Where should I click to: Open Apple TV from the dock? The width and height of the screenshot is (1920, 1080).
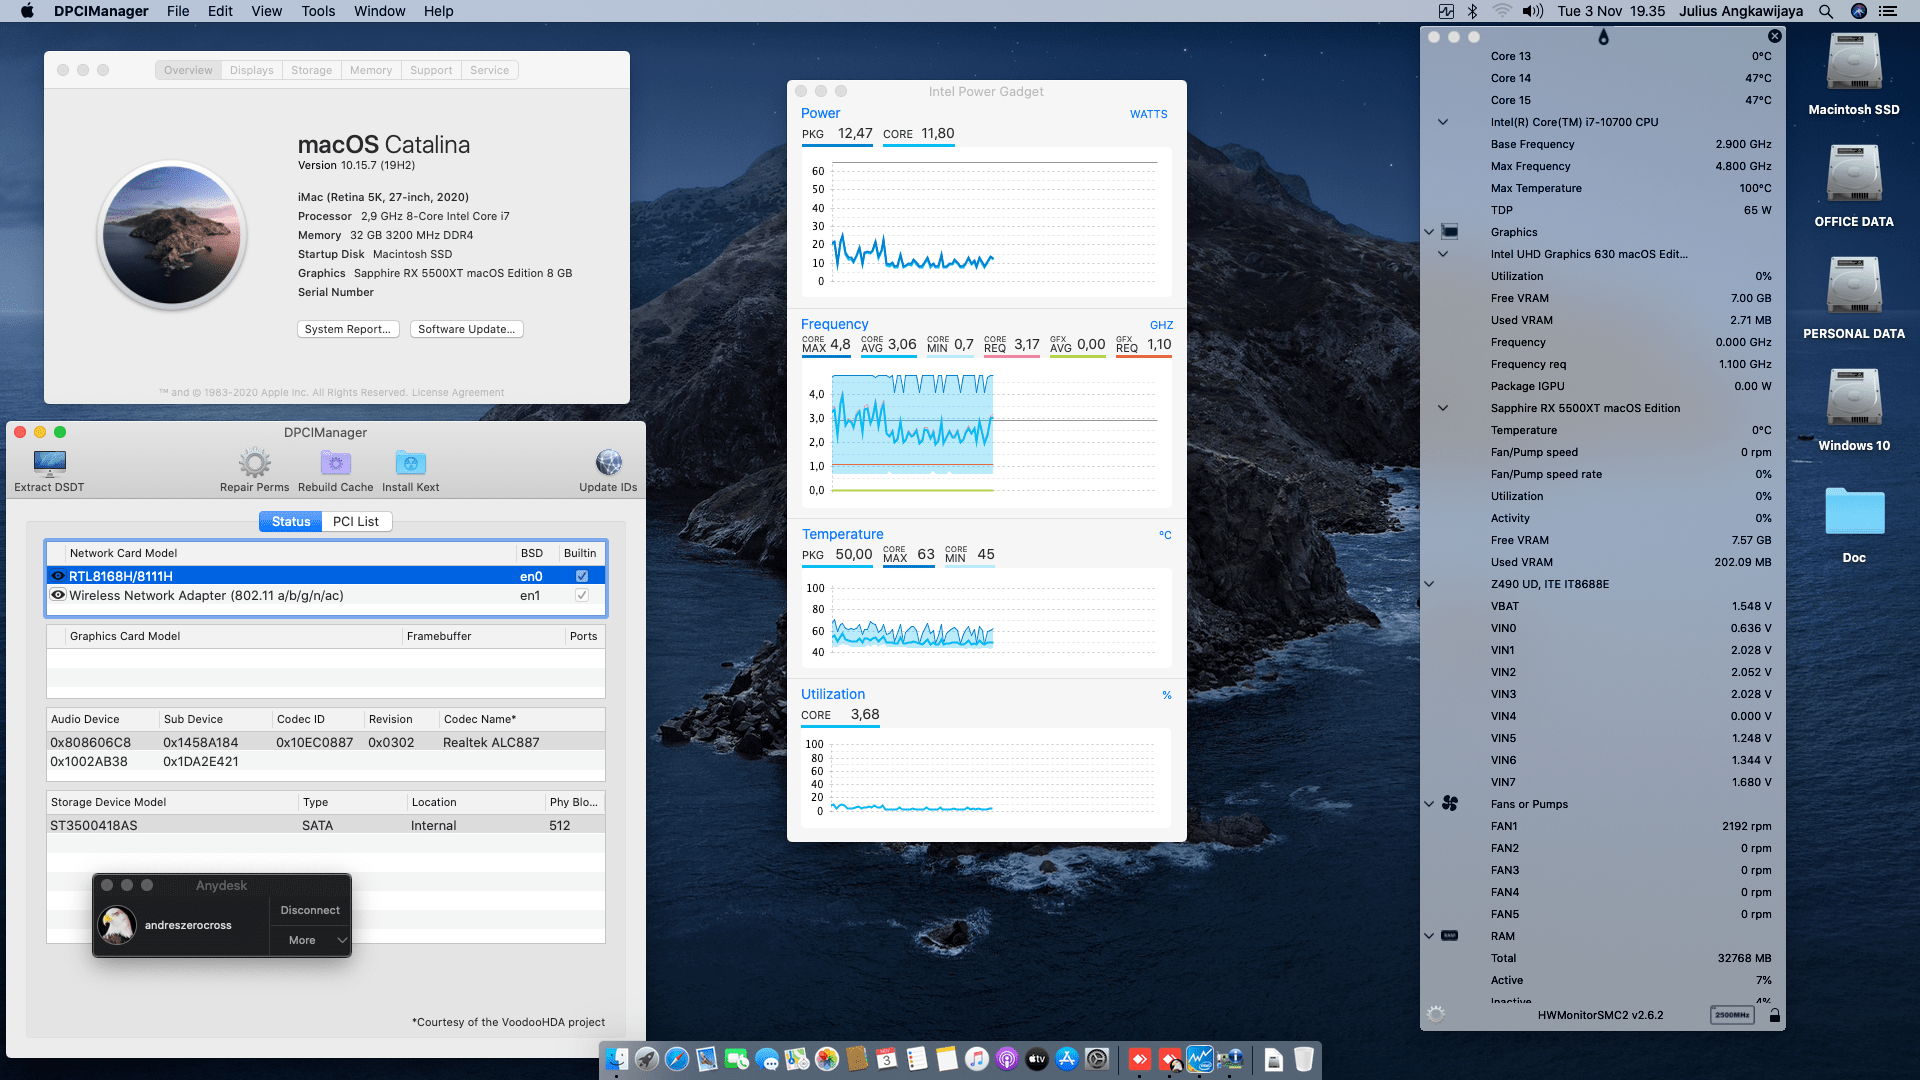click(1037, 1059)
